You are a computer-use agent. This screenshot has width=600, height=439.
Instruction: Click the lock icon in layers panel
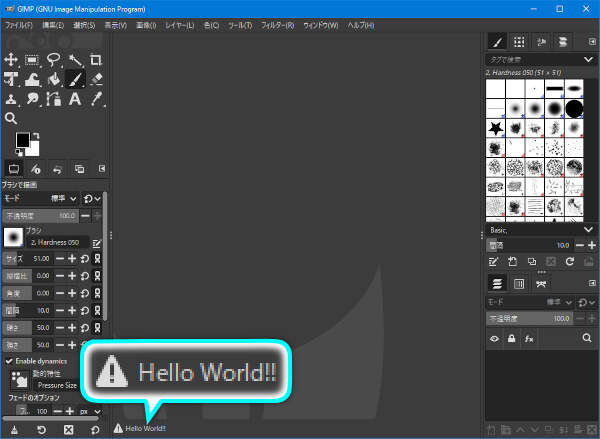[512, 340]
